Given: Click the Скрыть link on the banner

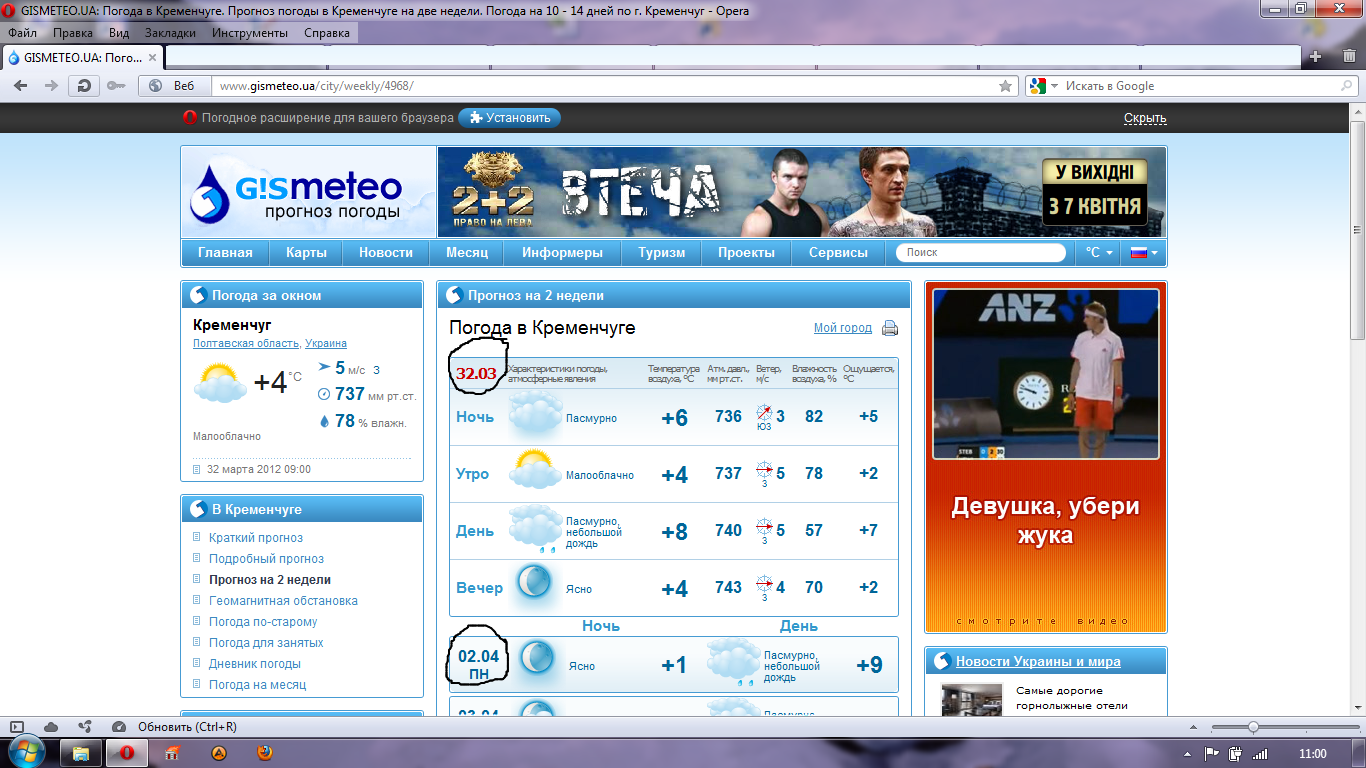Looking at the screenshot, I should coord(1145,118).
